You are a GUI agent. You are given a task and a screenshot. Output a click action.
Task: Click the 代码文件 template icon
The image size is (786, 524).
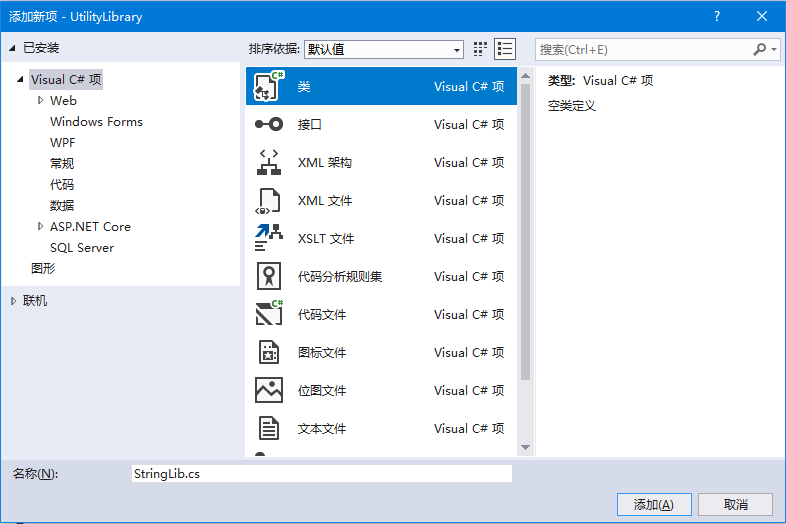pyautogui.click(x=269, y=315)
